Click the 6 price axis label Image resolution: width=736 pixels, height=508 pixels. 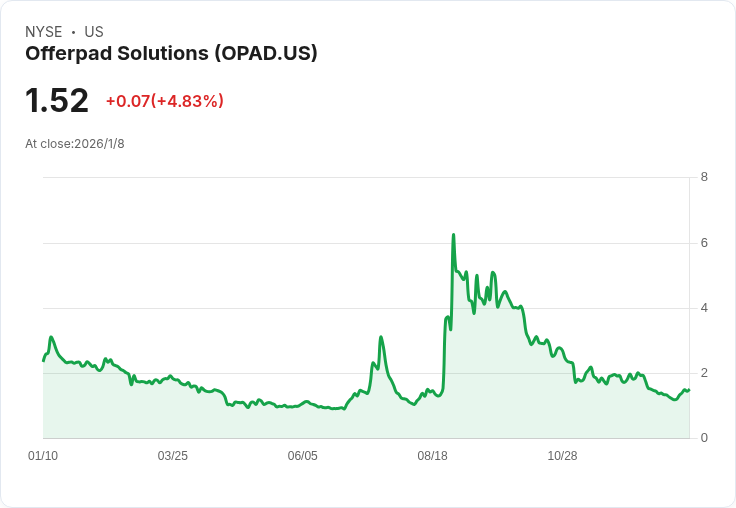click(x=704, y=243)
